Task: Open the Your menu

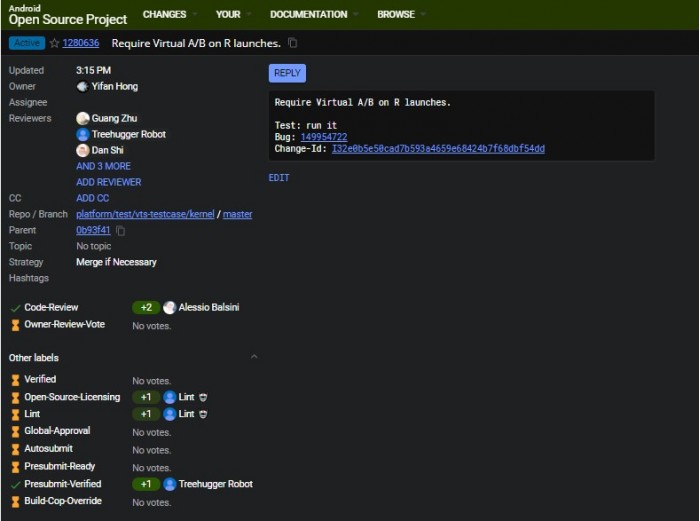Action: click(228, 15)
